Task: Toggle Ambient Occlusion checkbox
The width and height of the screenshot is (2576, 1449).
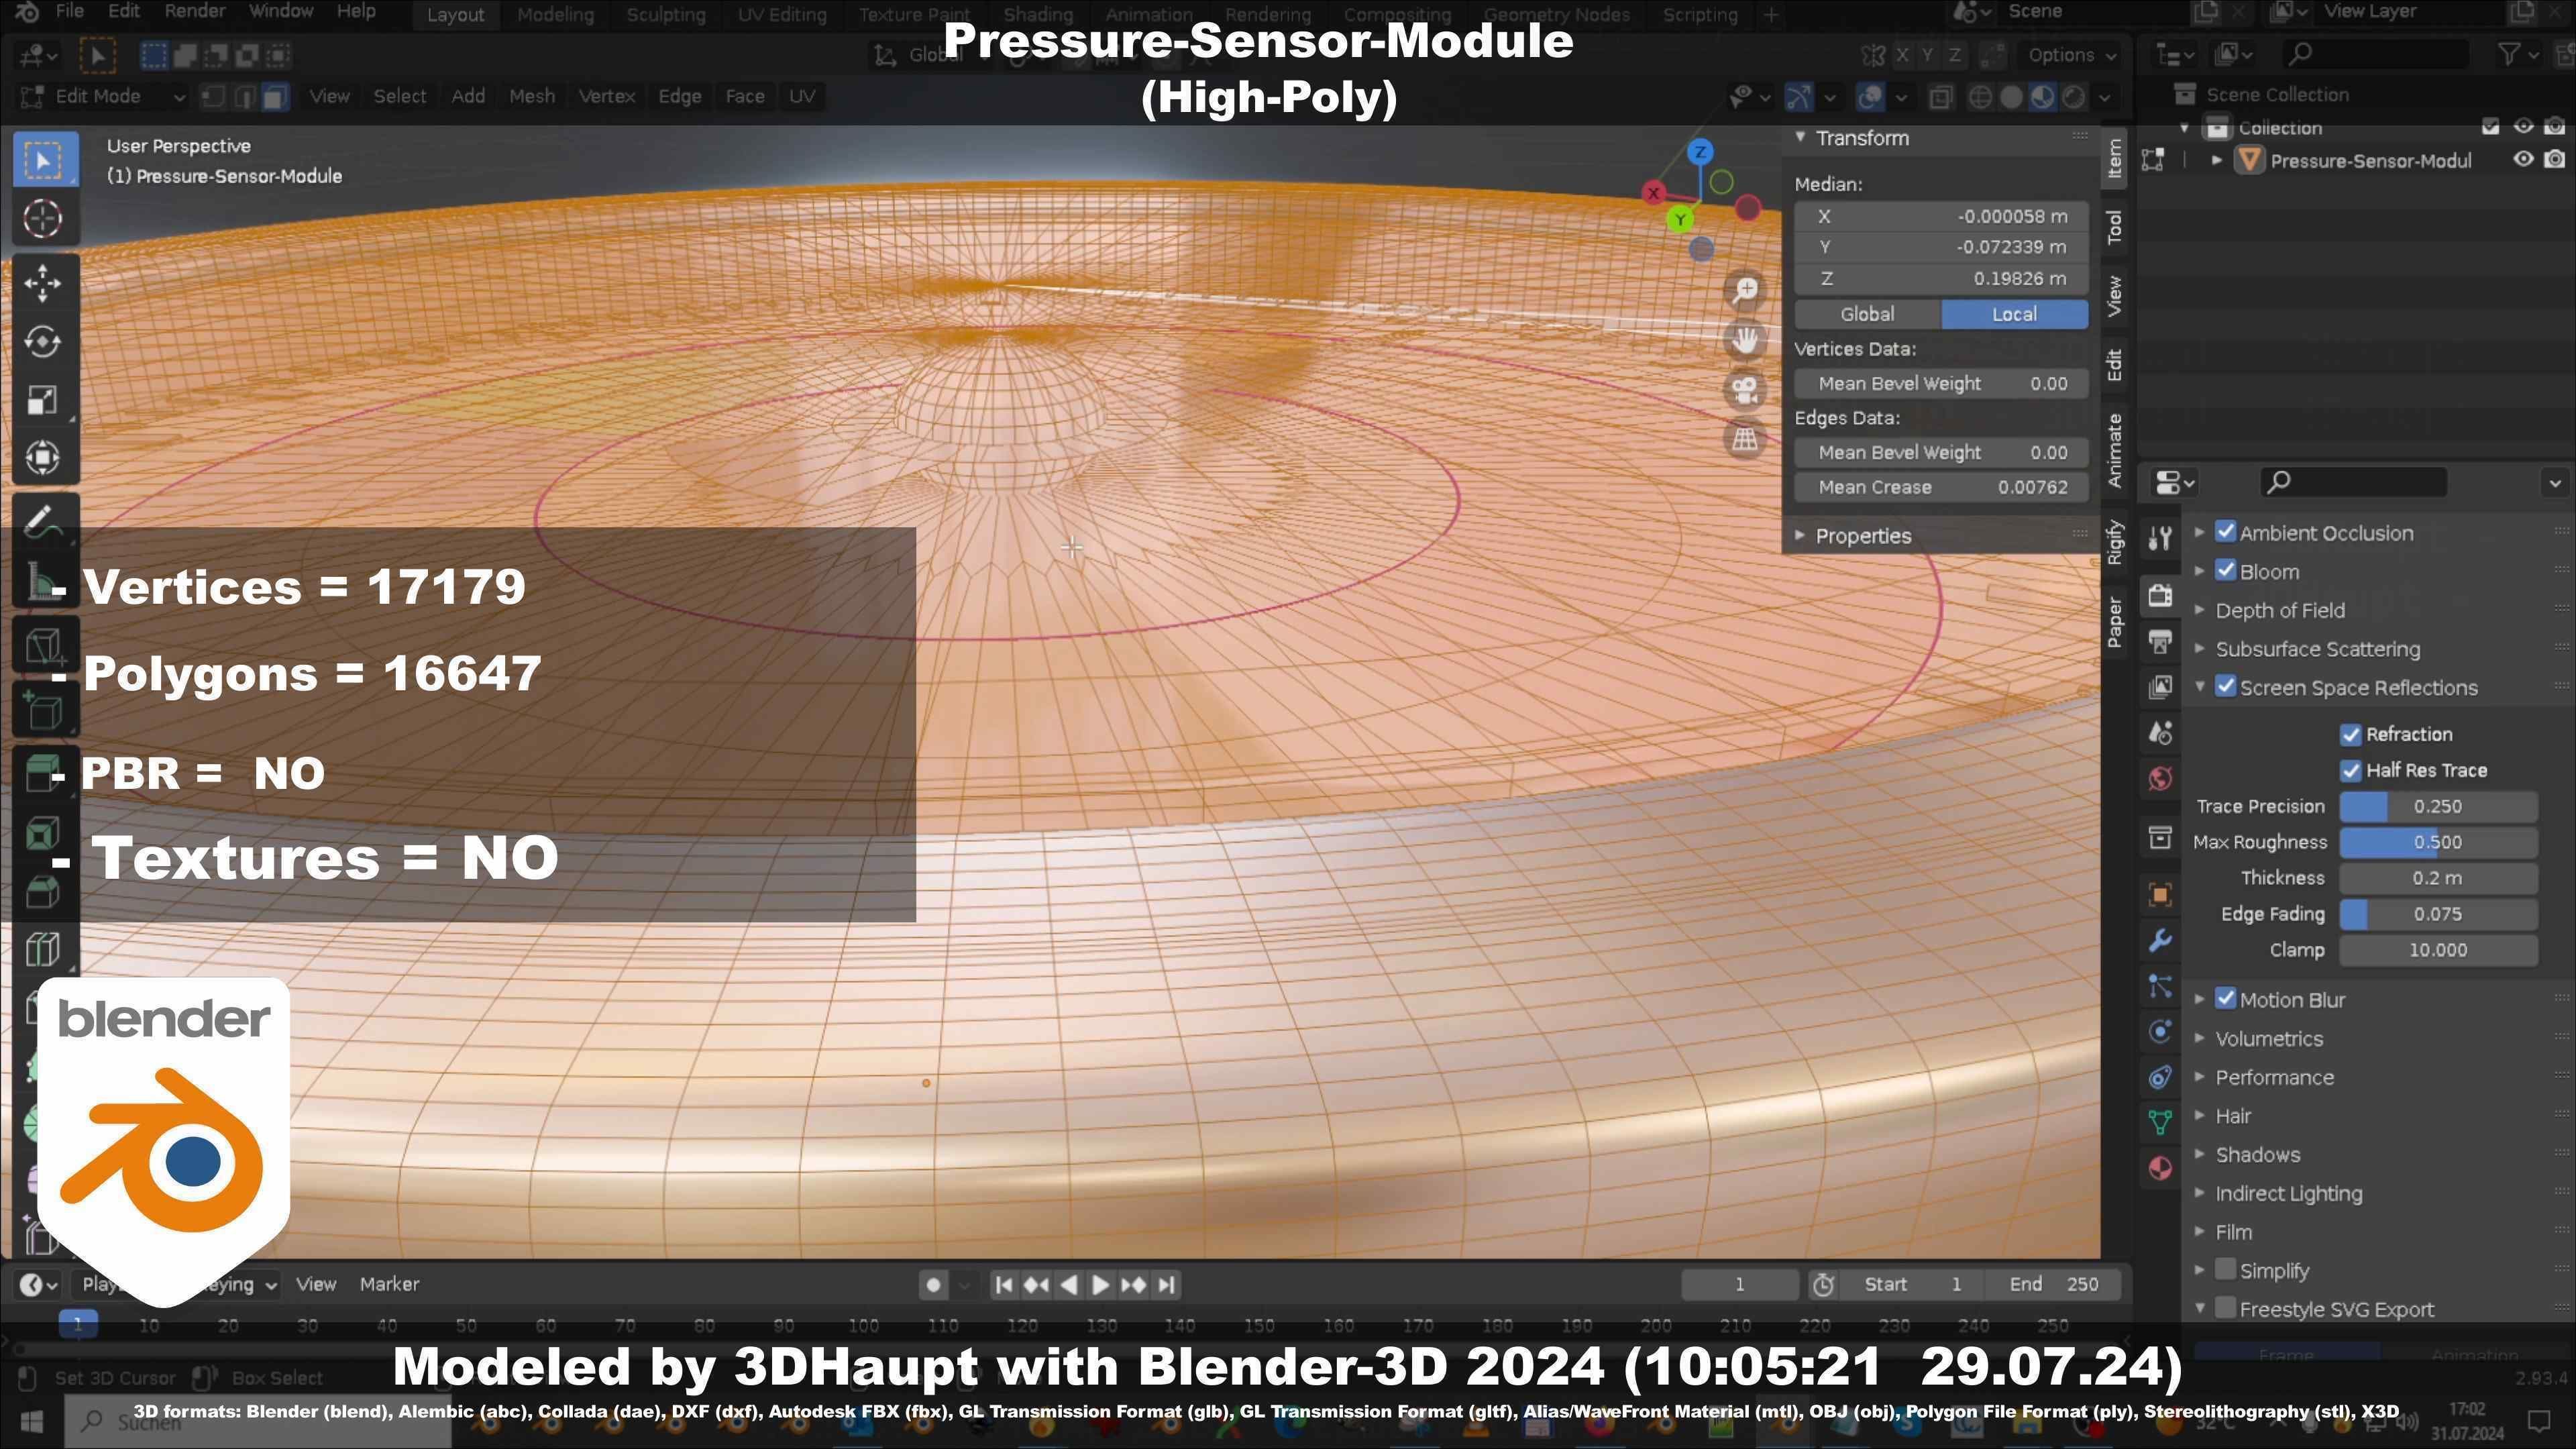Action: coord(2226,532)
